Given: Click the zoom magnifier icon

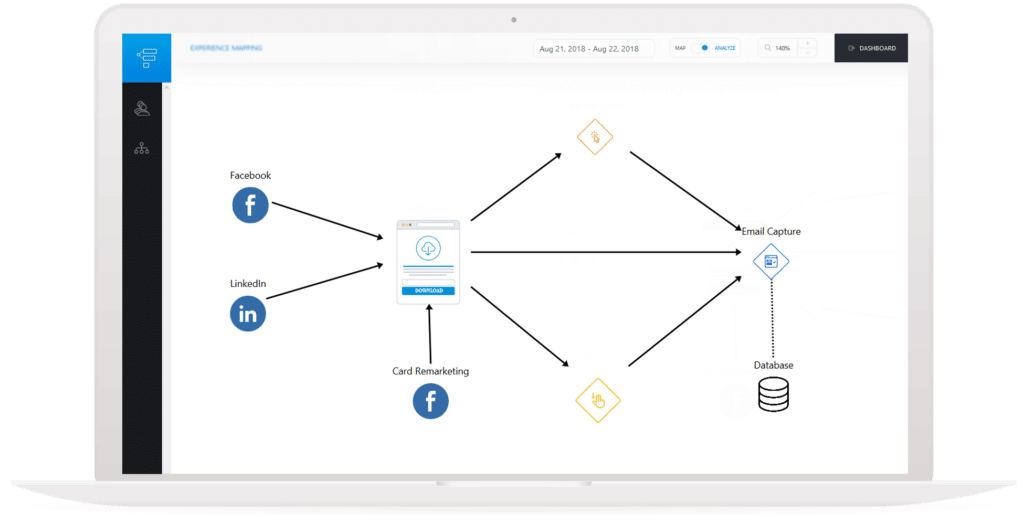Looking at the screenshot, I should coord(768,48).
